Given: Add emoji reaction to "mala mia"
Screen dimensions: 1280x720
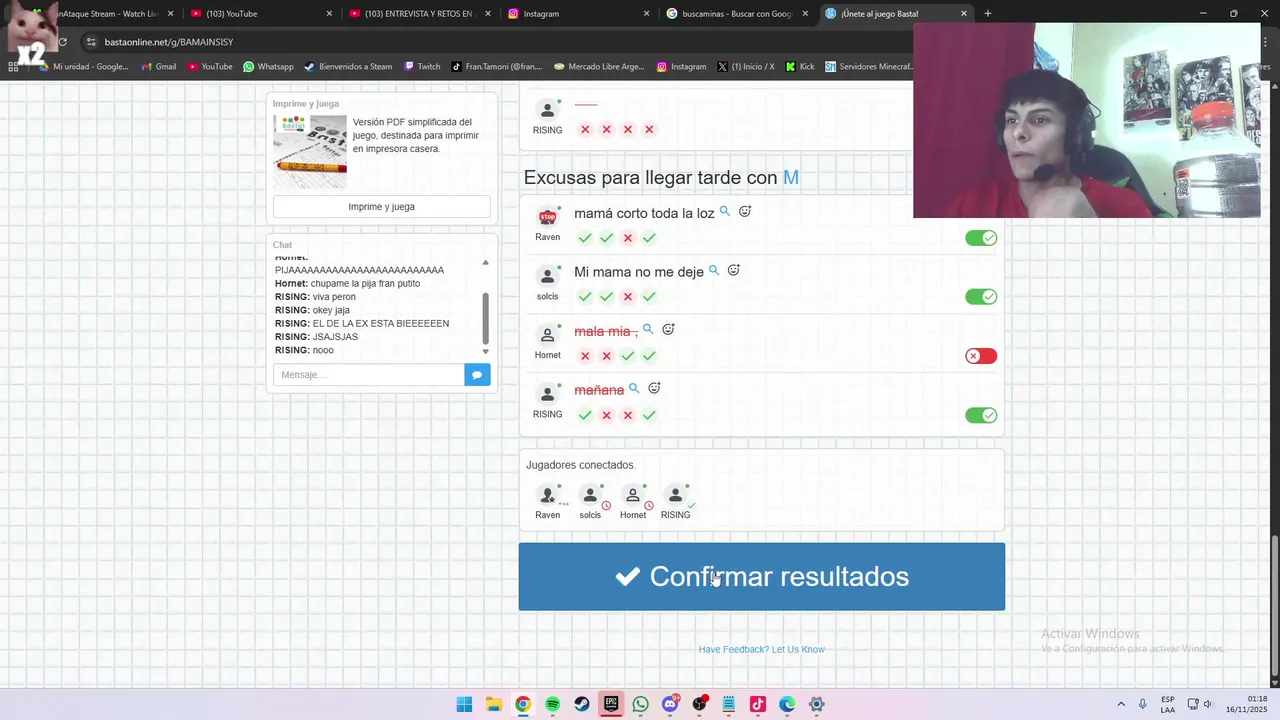Looking at the screenshot, I should (668, 330).
